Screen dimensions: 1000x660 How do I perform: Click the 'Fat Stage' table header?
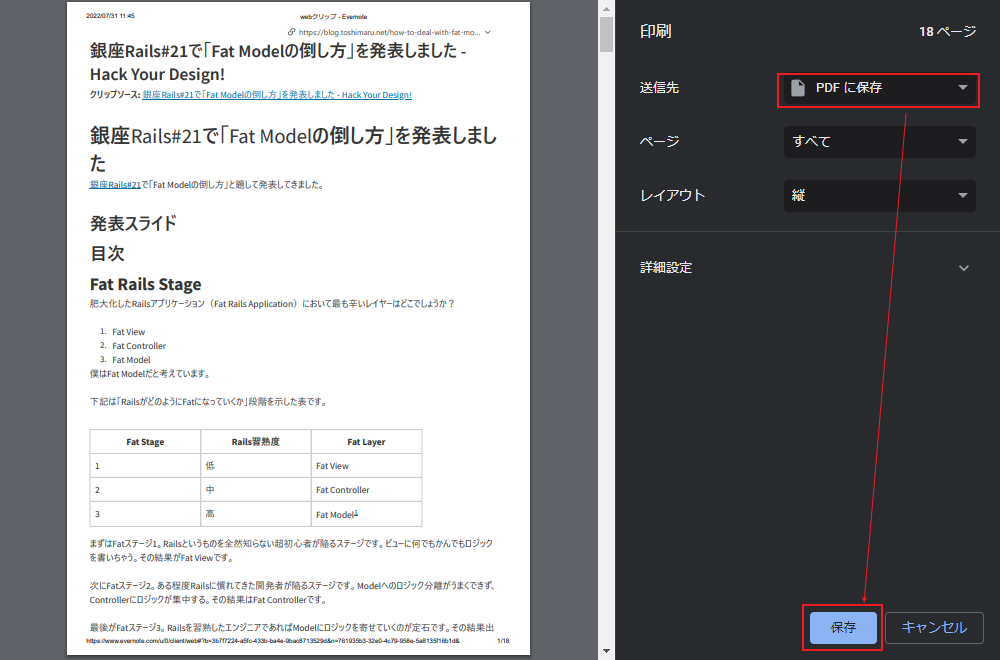click(145, 442)
